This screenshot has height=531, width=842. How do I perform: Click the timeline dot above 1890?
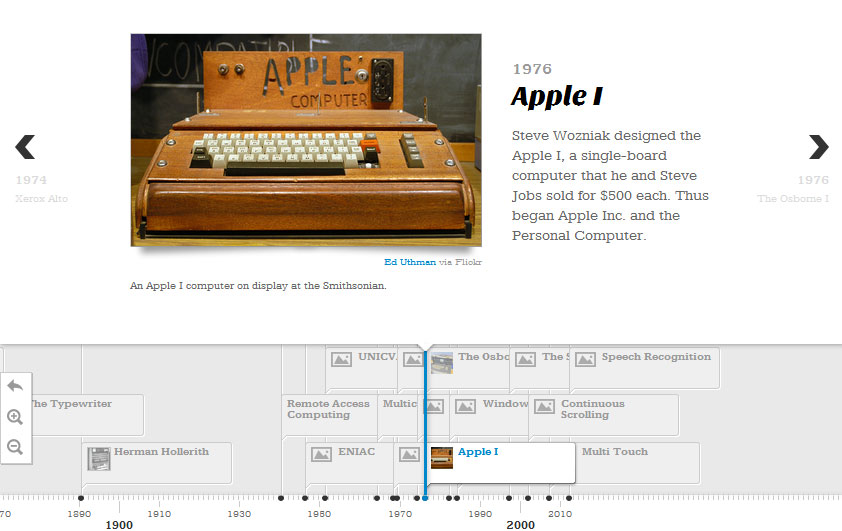click(x=81, y=498)
